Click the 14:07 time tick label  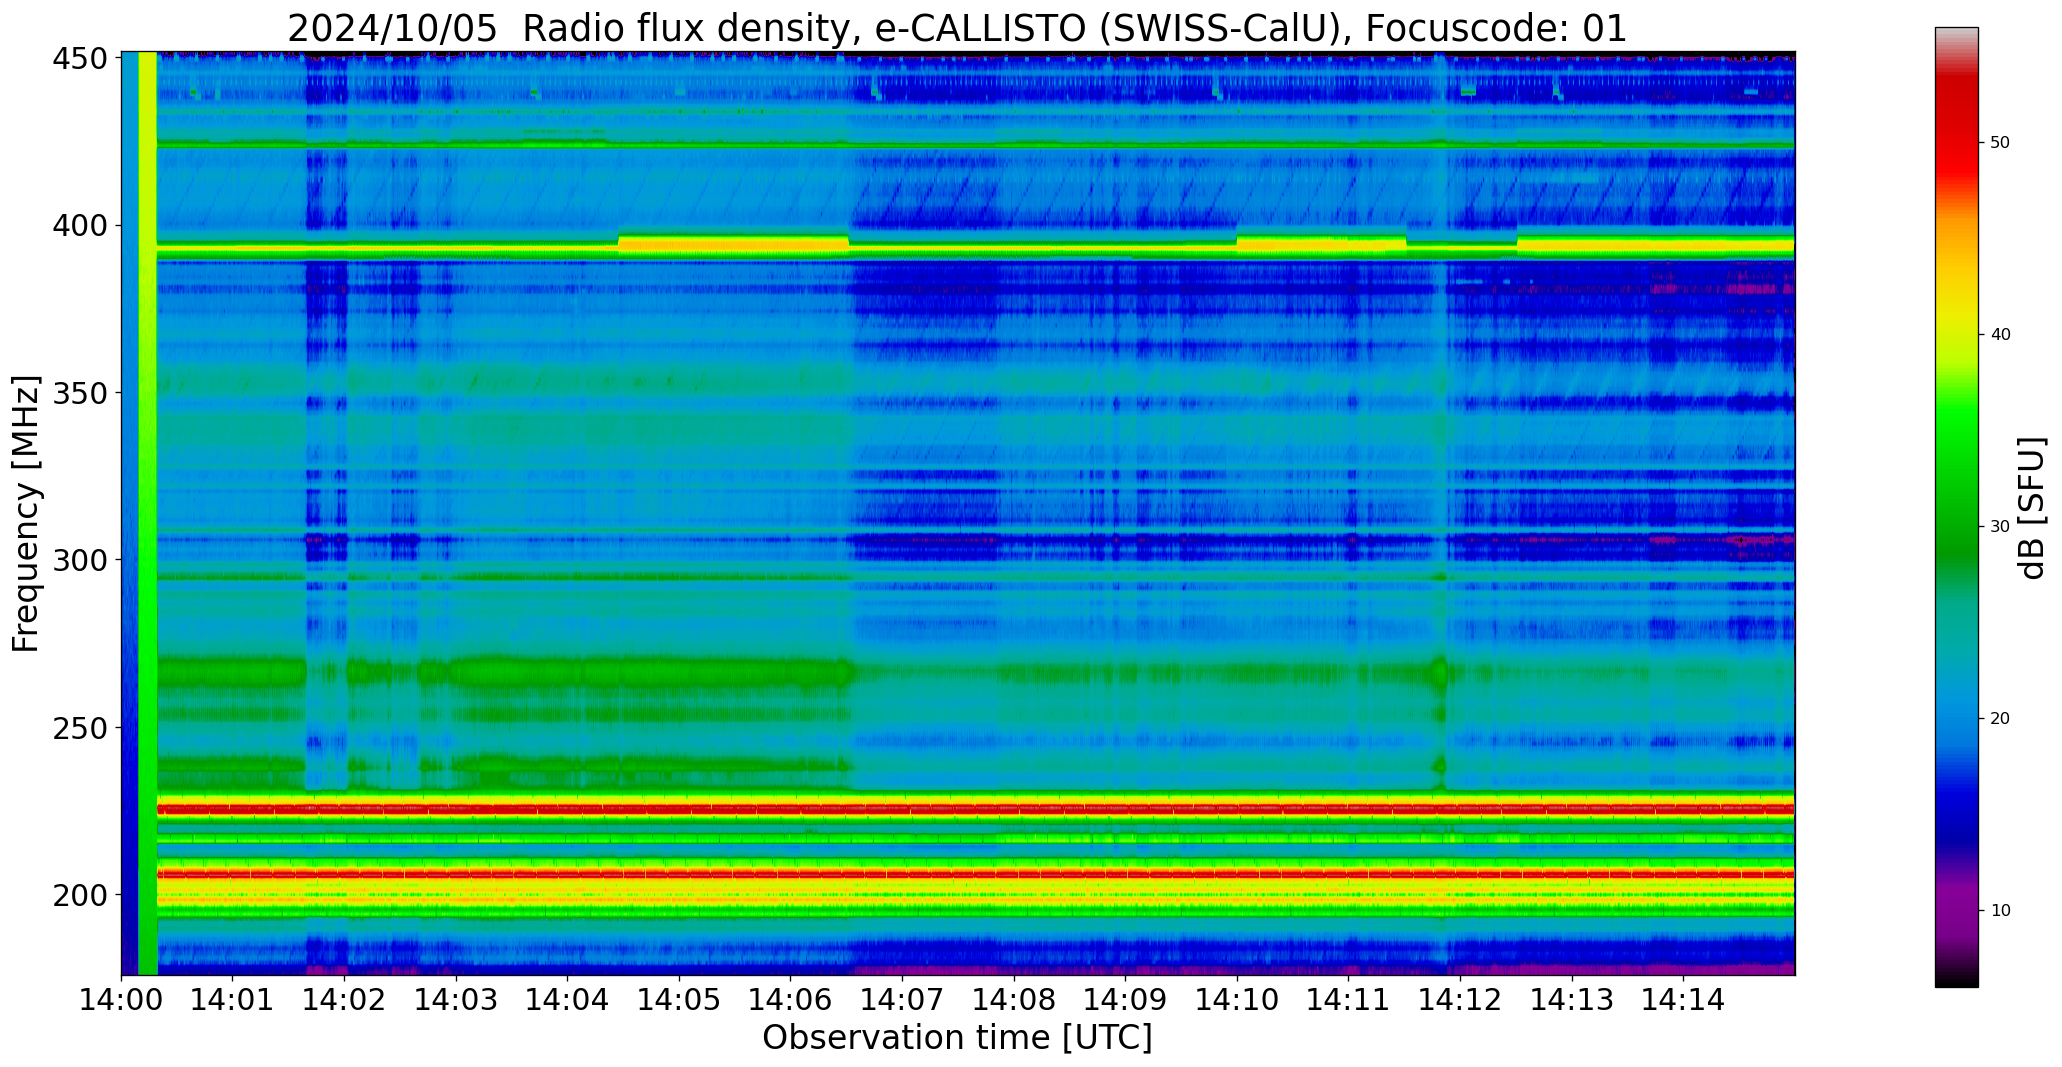[902, 998]
